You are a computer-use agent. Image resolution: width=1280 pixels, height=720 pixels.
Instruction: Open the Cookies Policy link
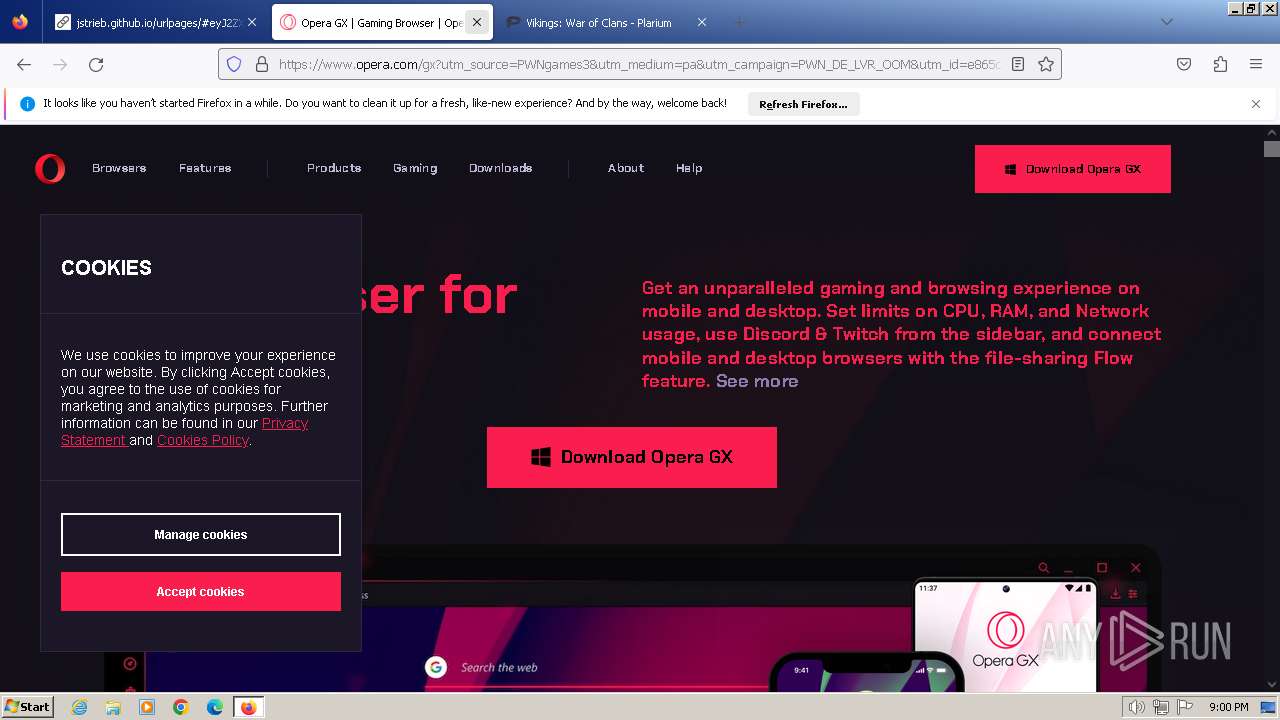[202, 440]
